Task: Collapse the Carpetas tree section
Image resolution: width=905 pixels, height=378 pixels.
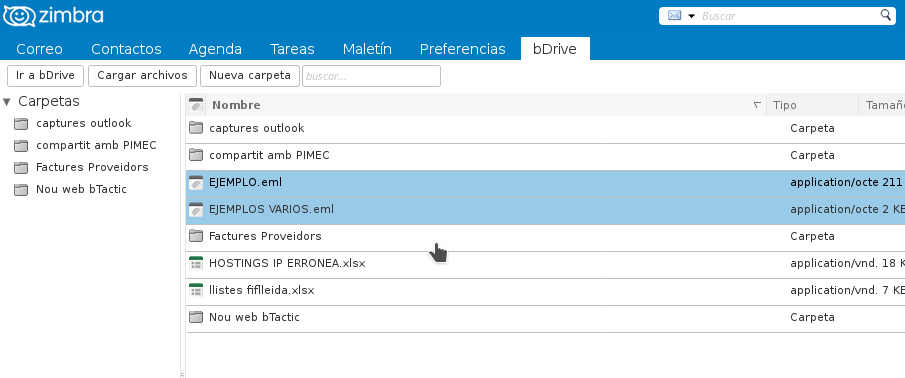Action: 7,102
